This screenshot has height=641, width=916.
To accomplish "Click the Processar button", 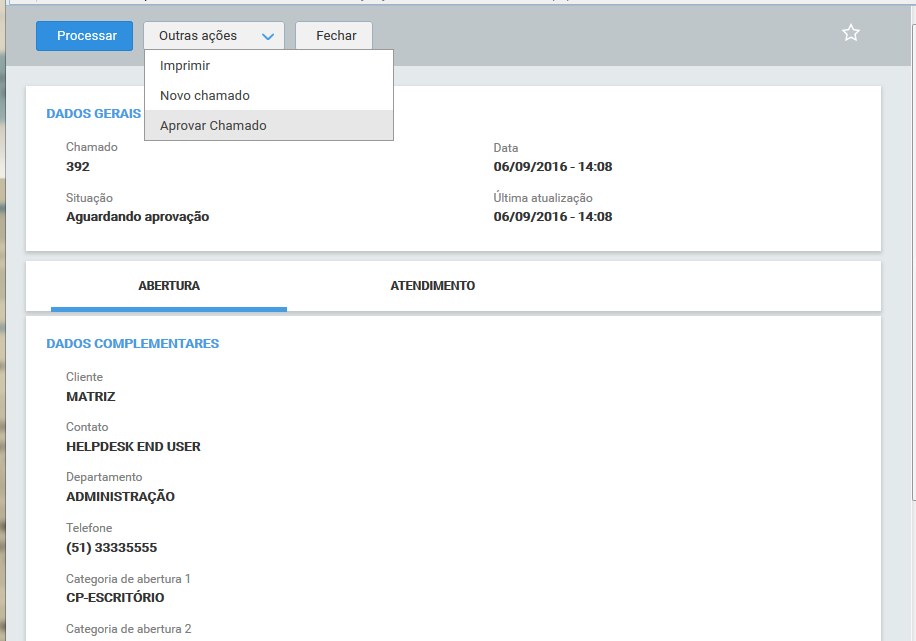I will coord(84,35).
